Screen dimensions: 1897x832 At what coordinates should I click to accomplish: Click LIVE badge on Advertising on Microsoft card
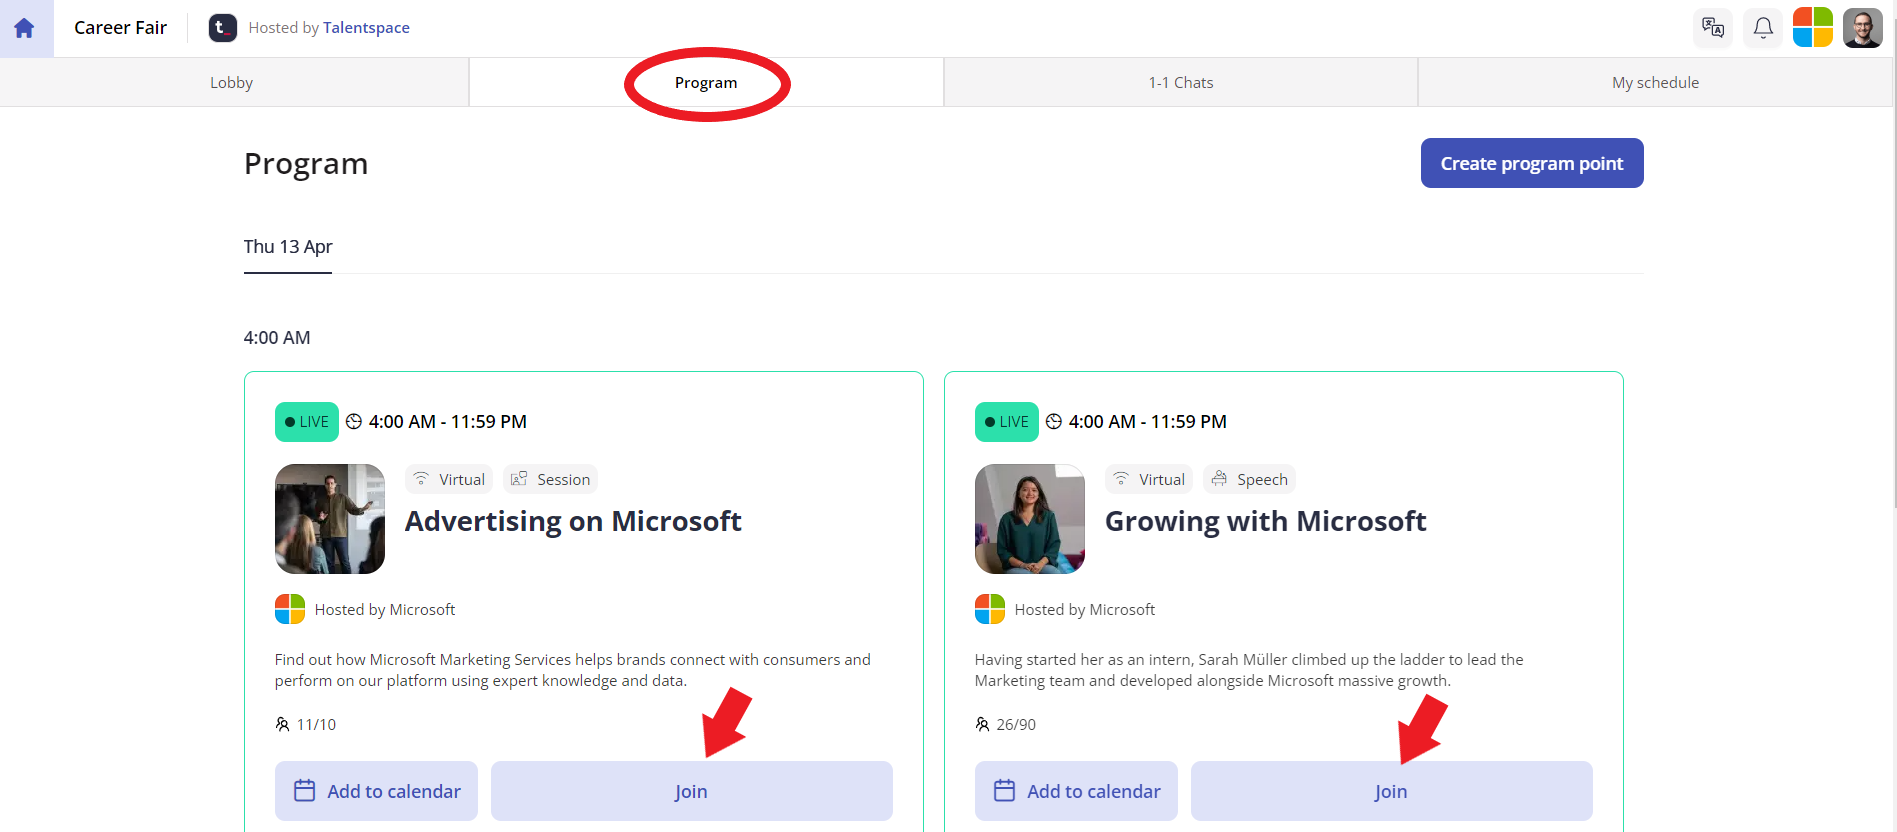pyautogui.click(x=307, y=422)
